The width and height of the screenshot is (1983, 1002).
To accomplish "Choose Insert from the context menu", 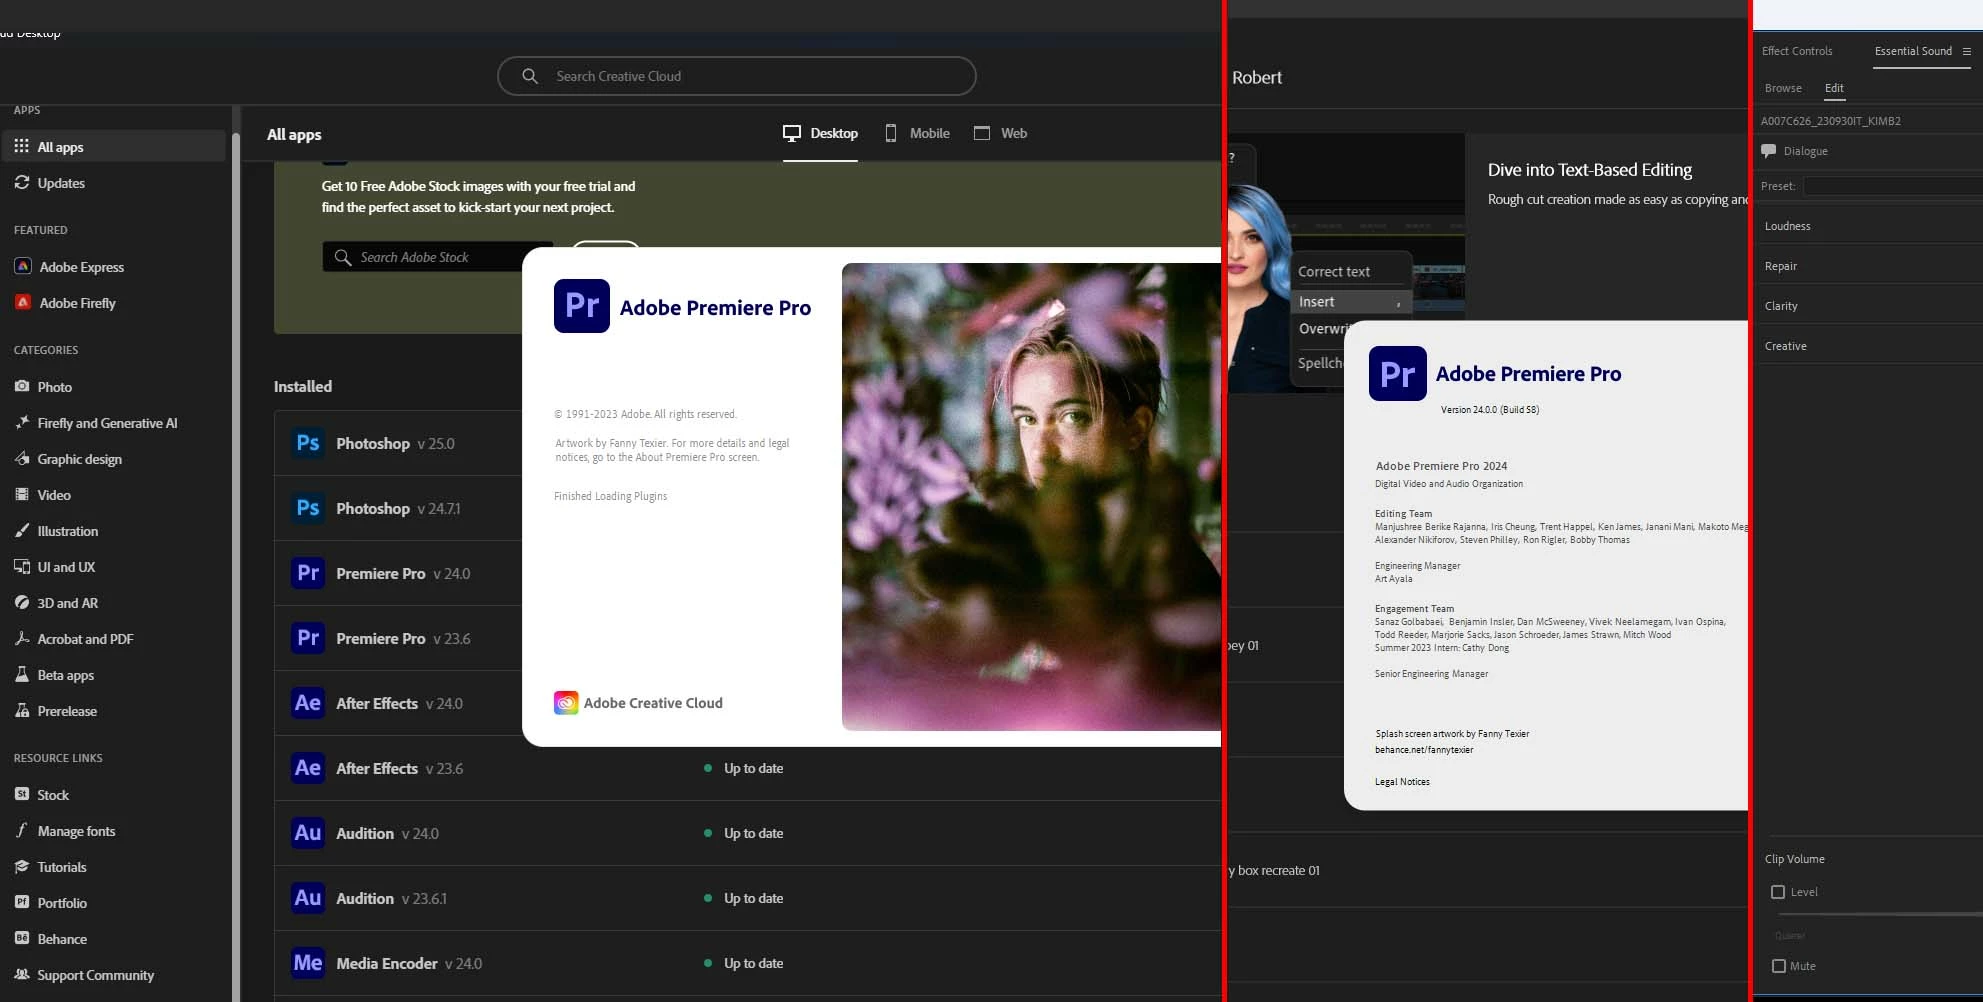I will pos(1351,301).
